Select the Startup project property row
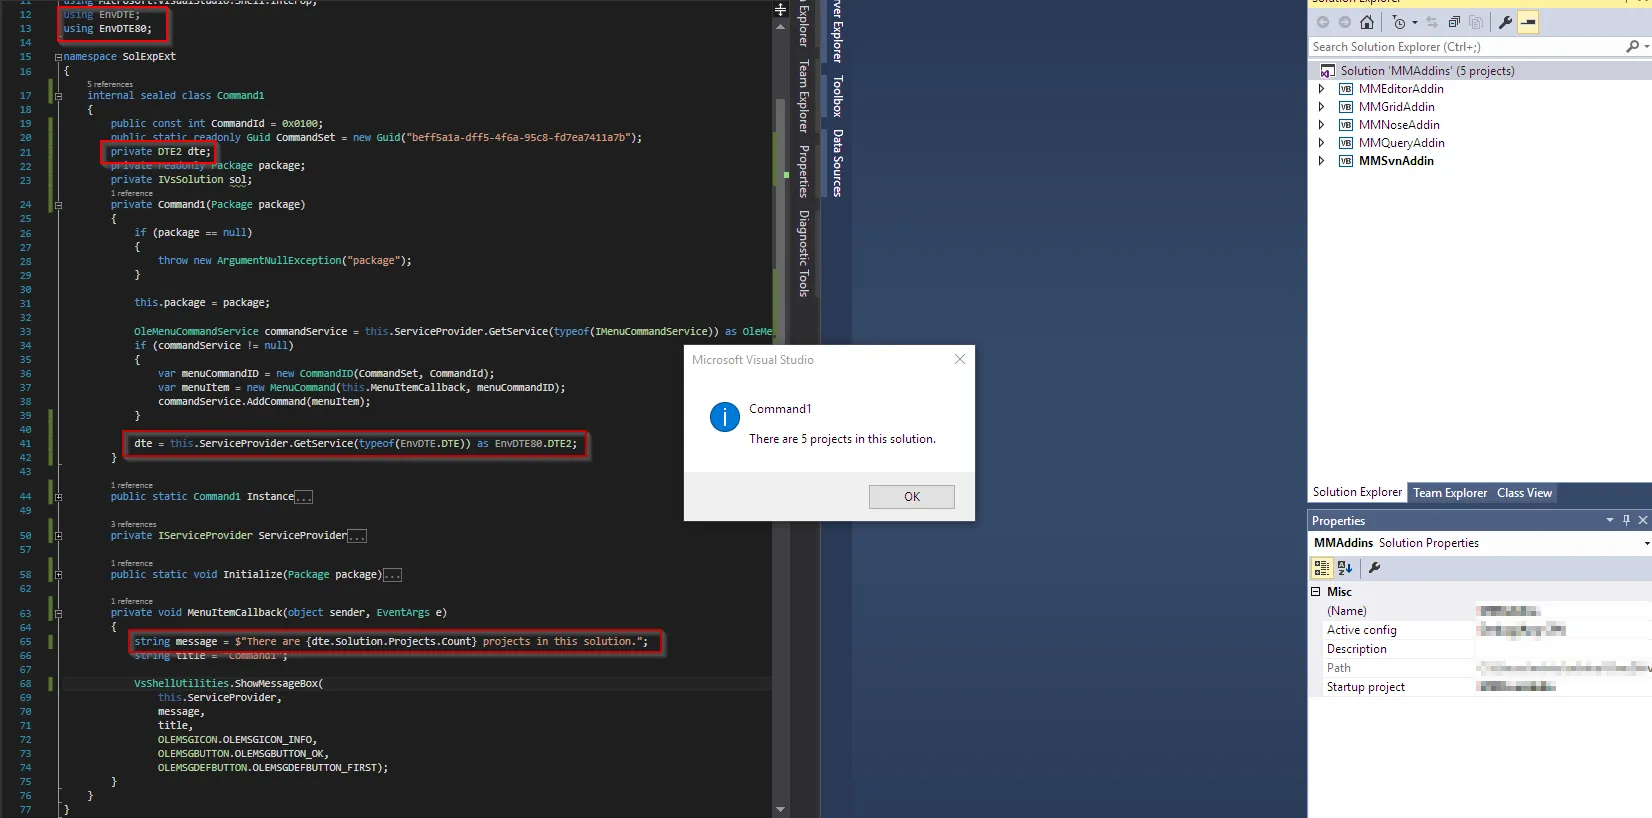1652x818 pixels. point(1488,687)
